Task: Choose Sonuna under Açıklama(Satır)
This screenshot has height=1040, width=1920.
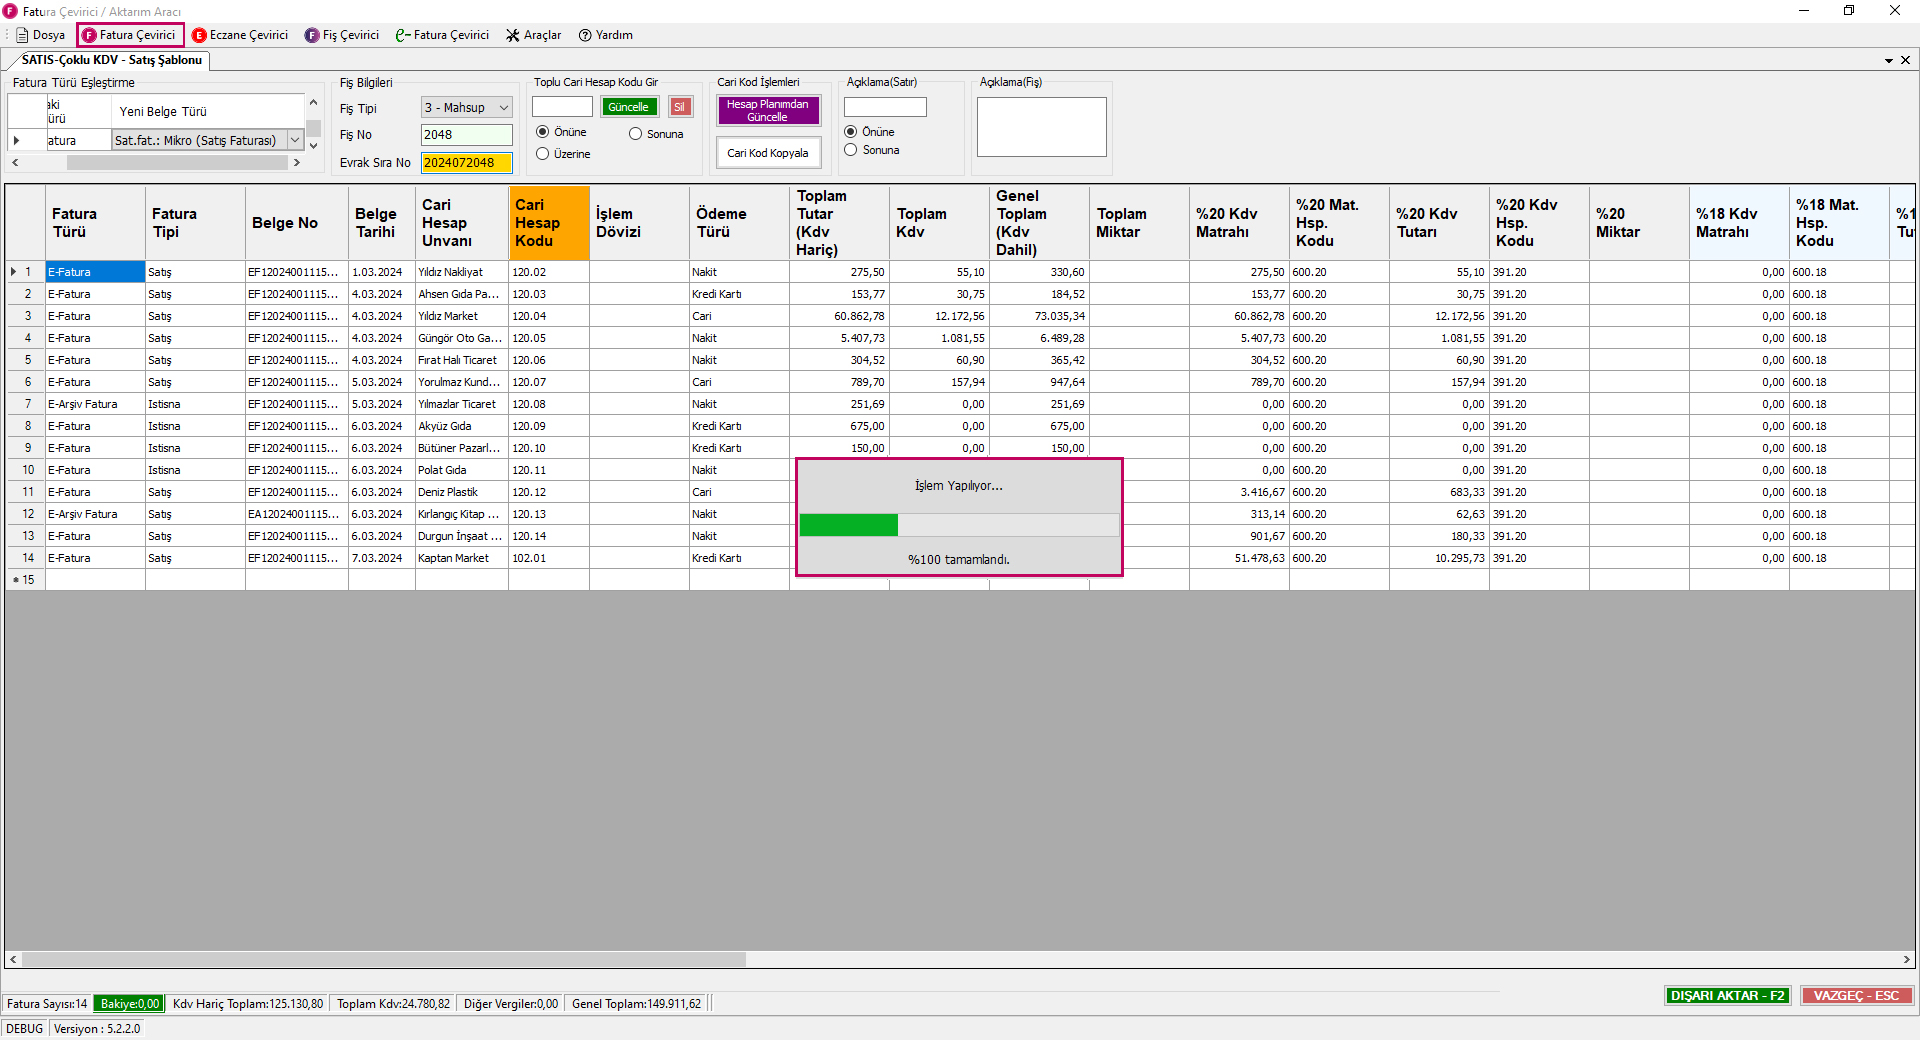Action: click(851, 150)
